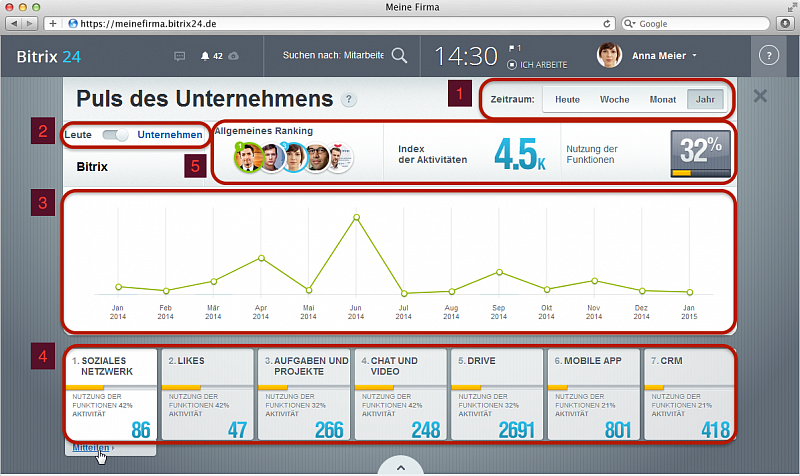Open the Drive card
This screenshot has height=476, width=800.
click(x=497, y=394)
